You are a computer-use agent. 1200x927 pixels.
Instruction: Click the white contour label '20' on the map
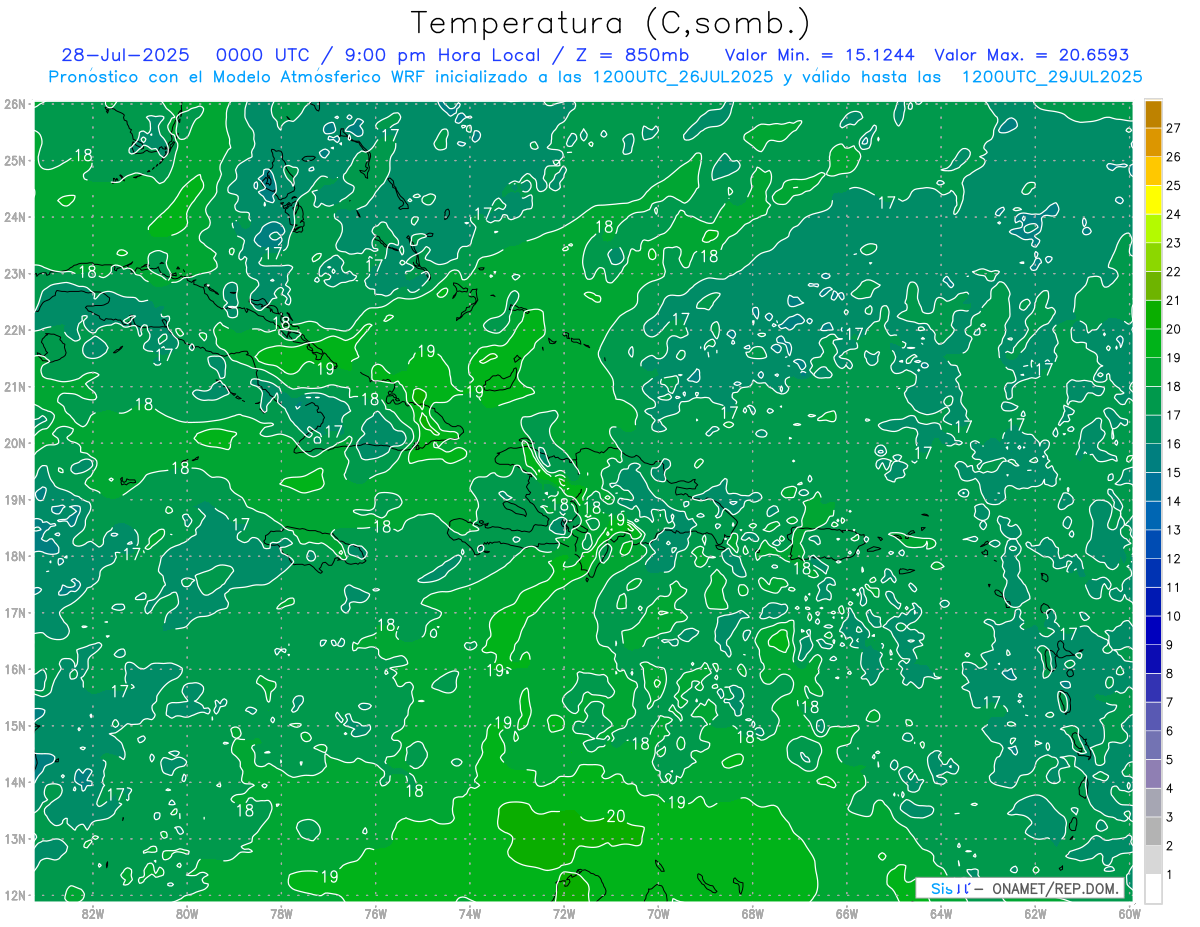click(615, 816)
